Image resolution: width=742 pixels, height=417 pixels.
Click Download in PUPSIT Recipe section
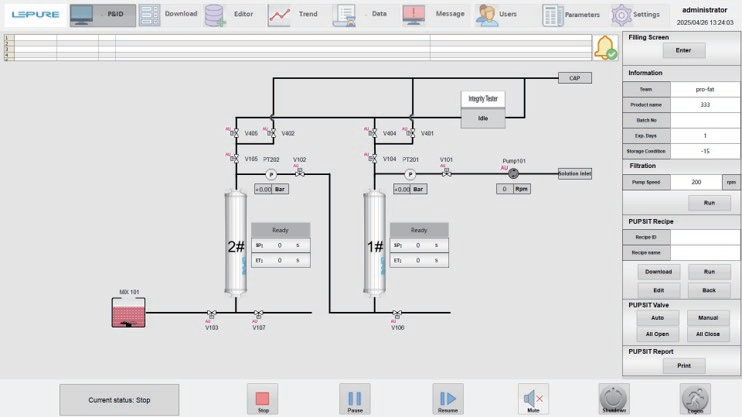(x=658, y=271)
